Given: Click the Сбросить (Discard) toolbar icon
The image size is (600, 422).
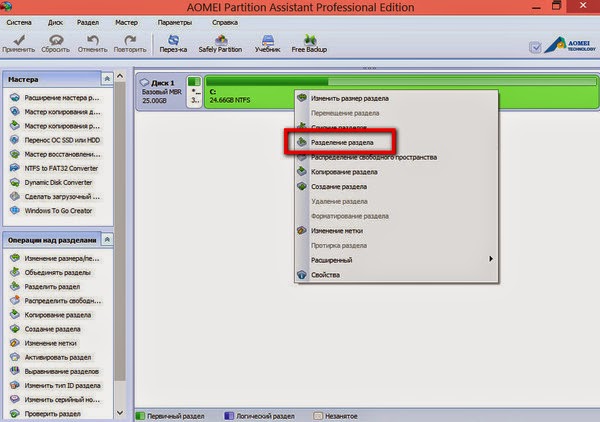Looking at the screenshot, I should click(56, 43).
